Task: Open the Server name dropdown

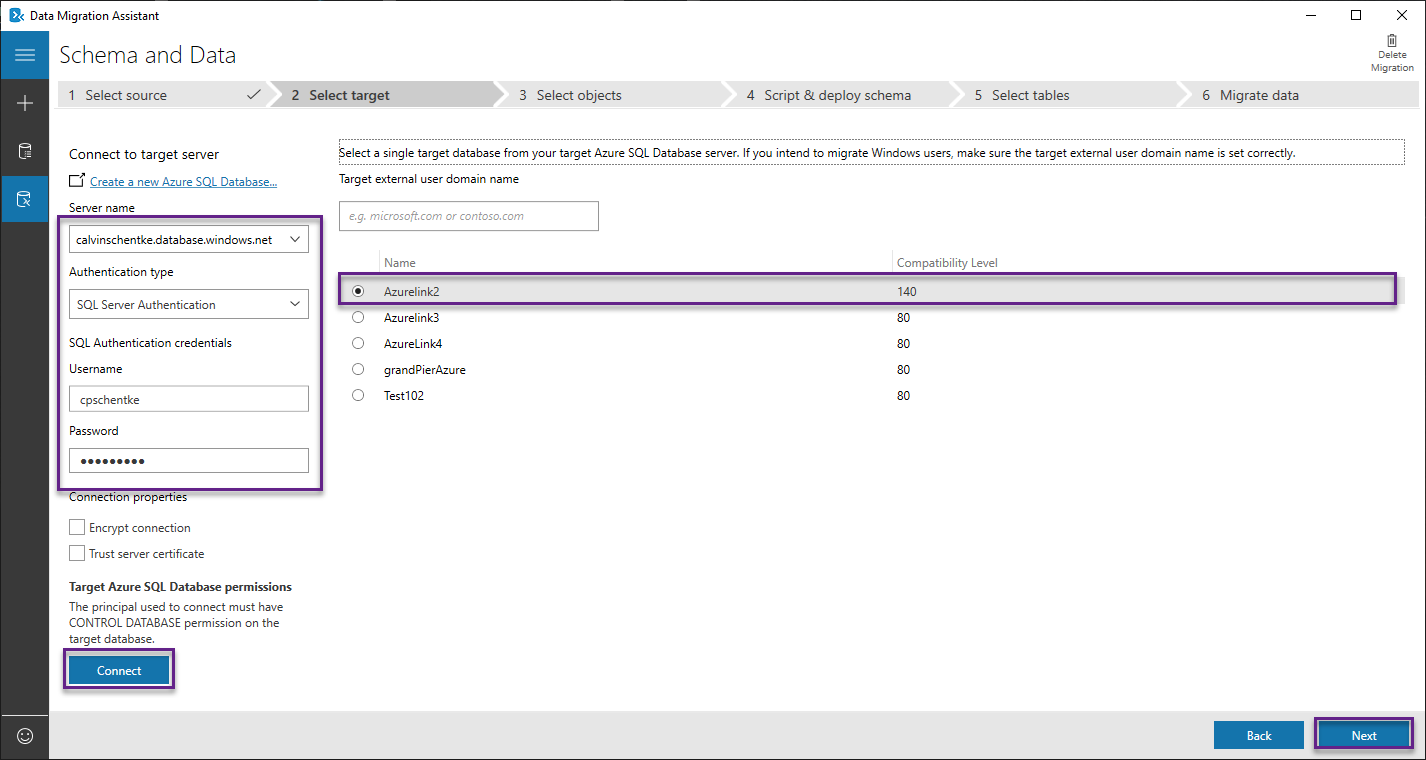Action: (189, 240)
